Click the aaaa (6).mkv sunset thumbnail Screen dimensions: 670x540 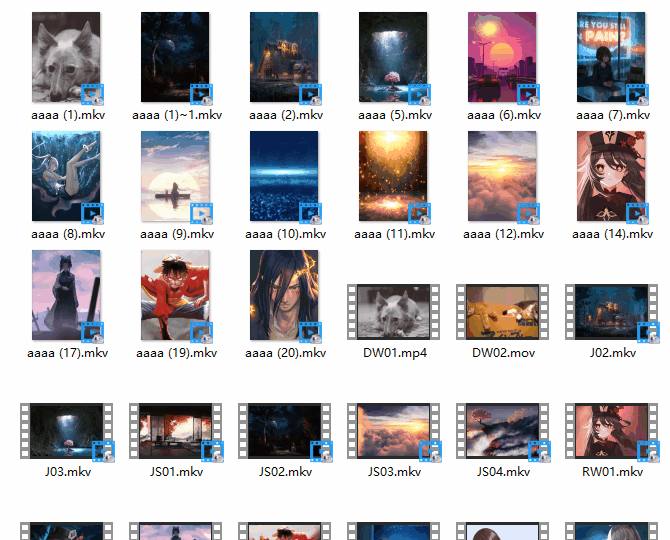click(503, 58)
